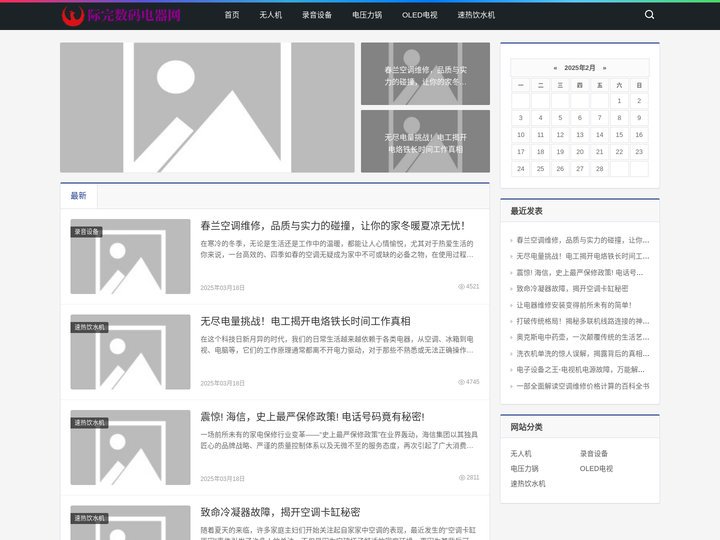Open 电压力锅 in the navigation bar

pos(367,15)
